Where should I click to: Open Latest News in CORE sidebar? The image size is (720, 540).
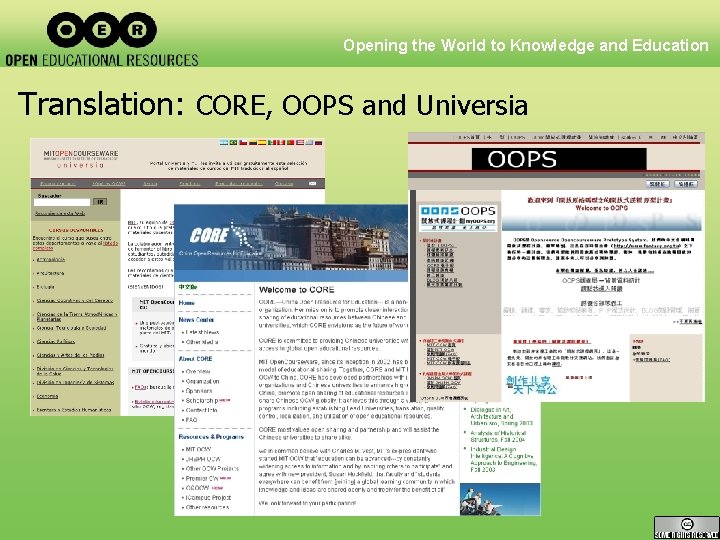tap(202, 332)
